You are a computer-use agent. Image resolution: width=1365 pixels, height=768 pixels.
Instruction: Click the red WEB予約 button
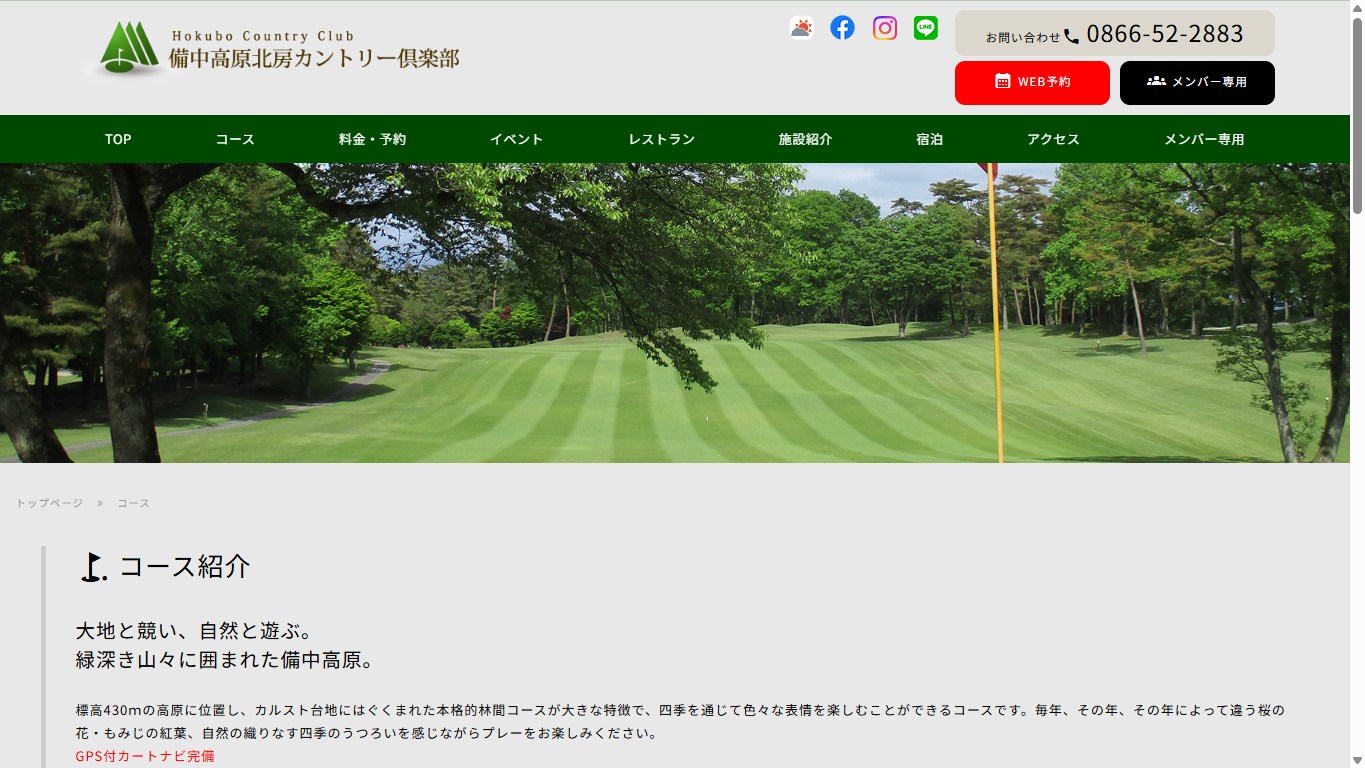pos(1032,83)
